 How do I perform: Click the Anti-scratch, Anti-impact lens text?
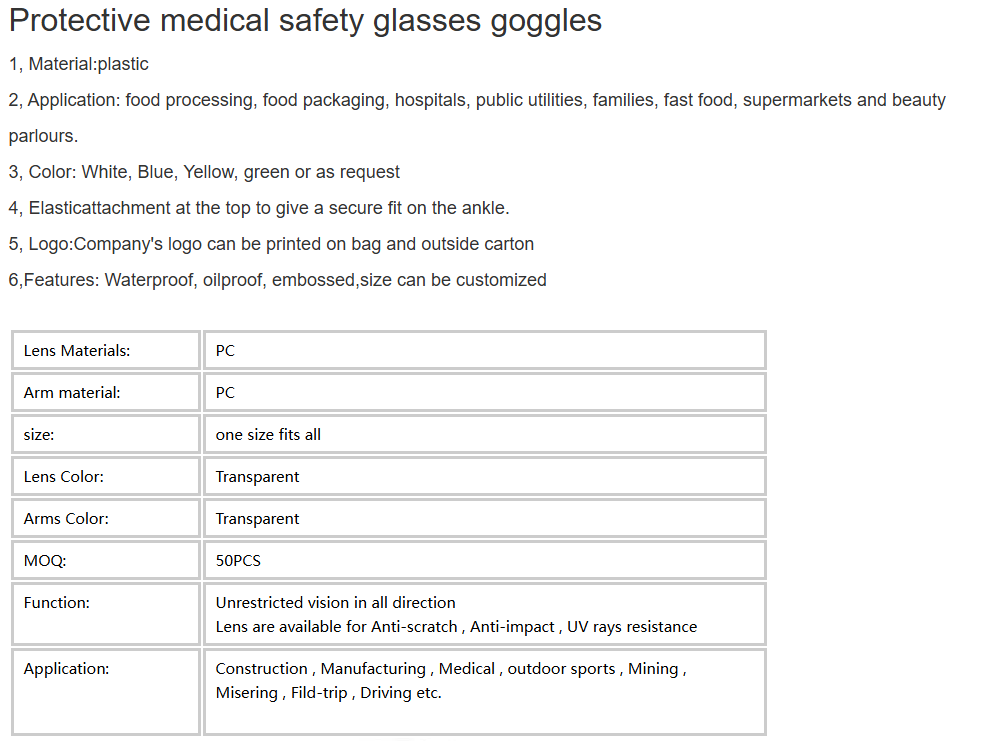coord(456,627)
